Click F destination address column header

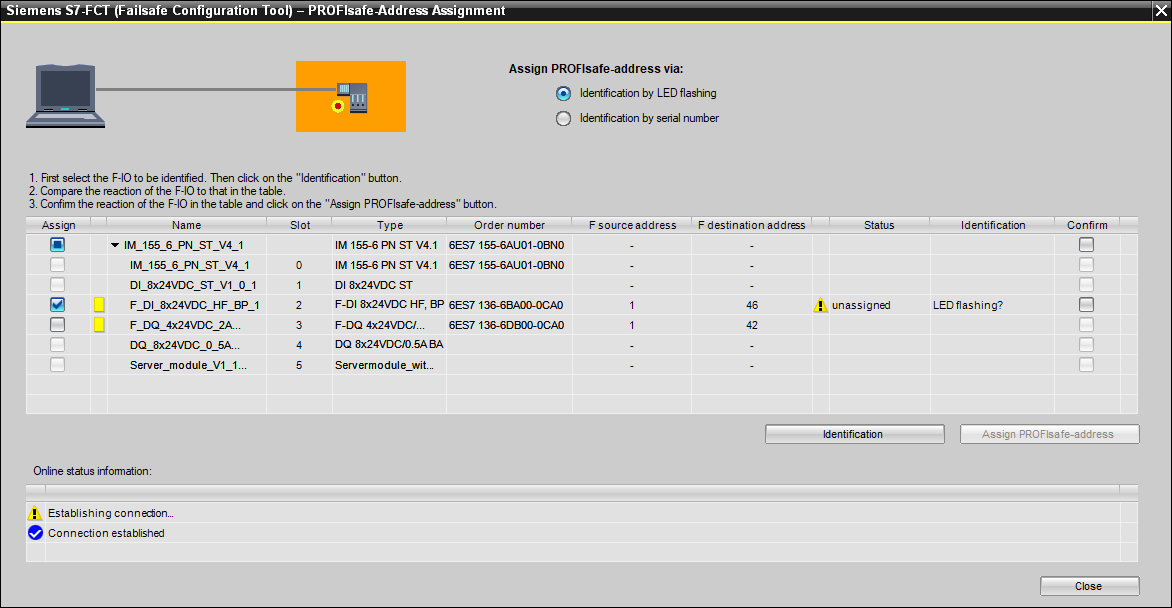point(750,225)
